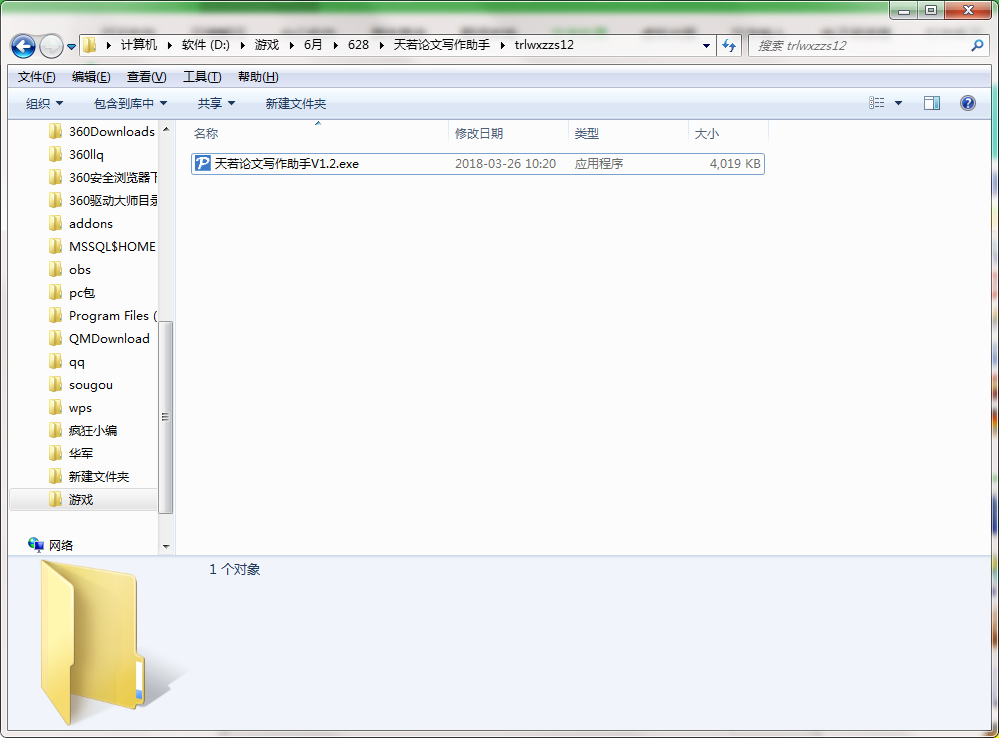Open the 查看(V) menu

coord(147,77)
